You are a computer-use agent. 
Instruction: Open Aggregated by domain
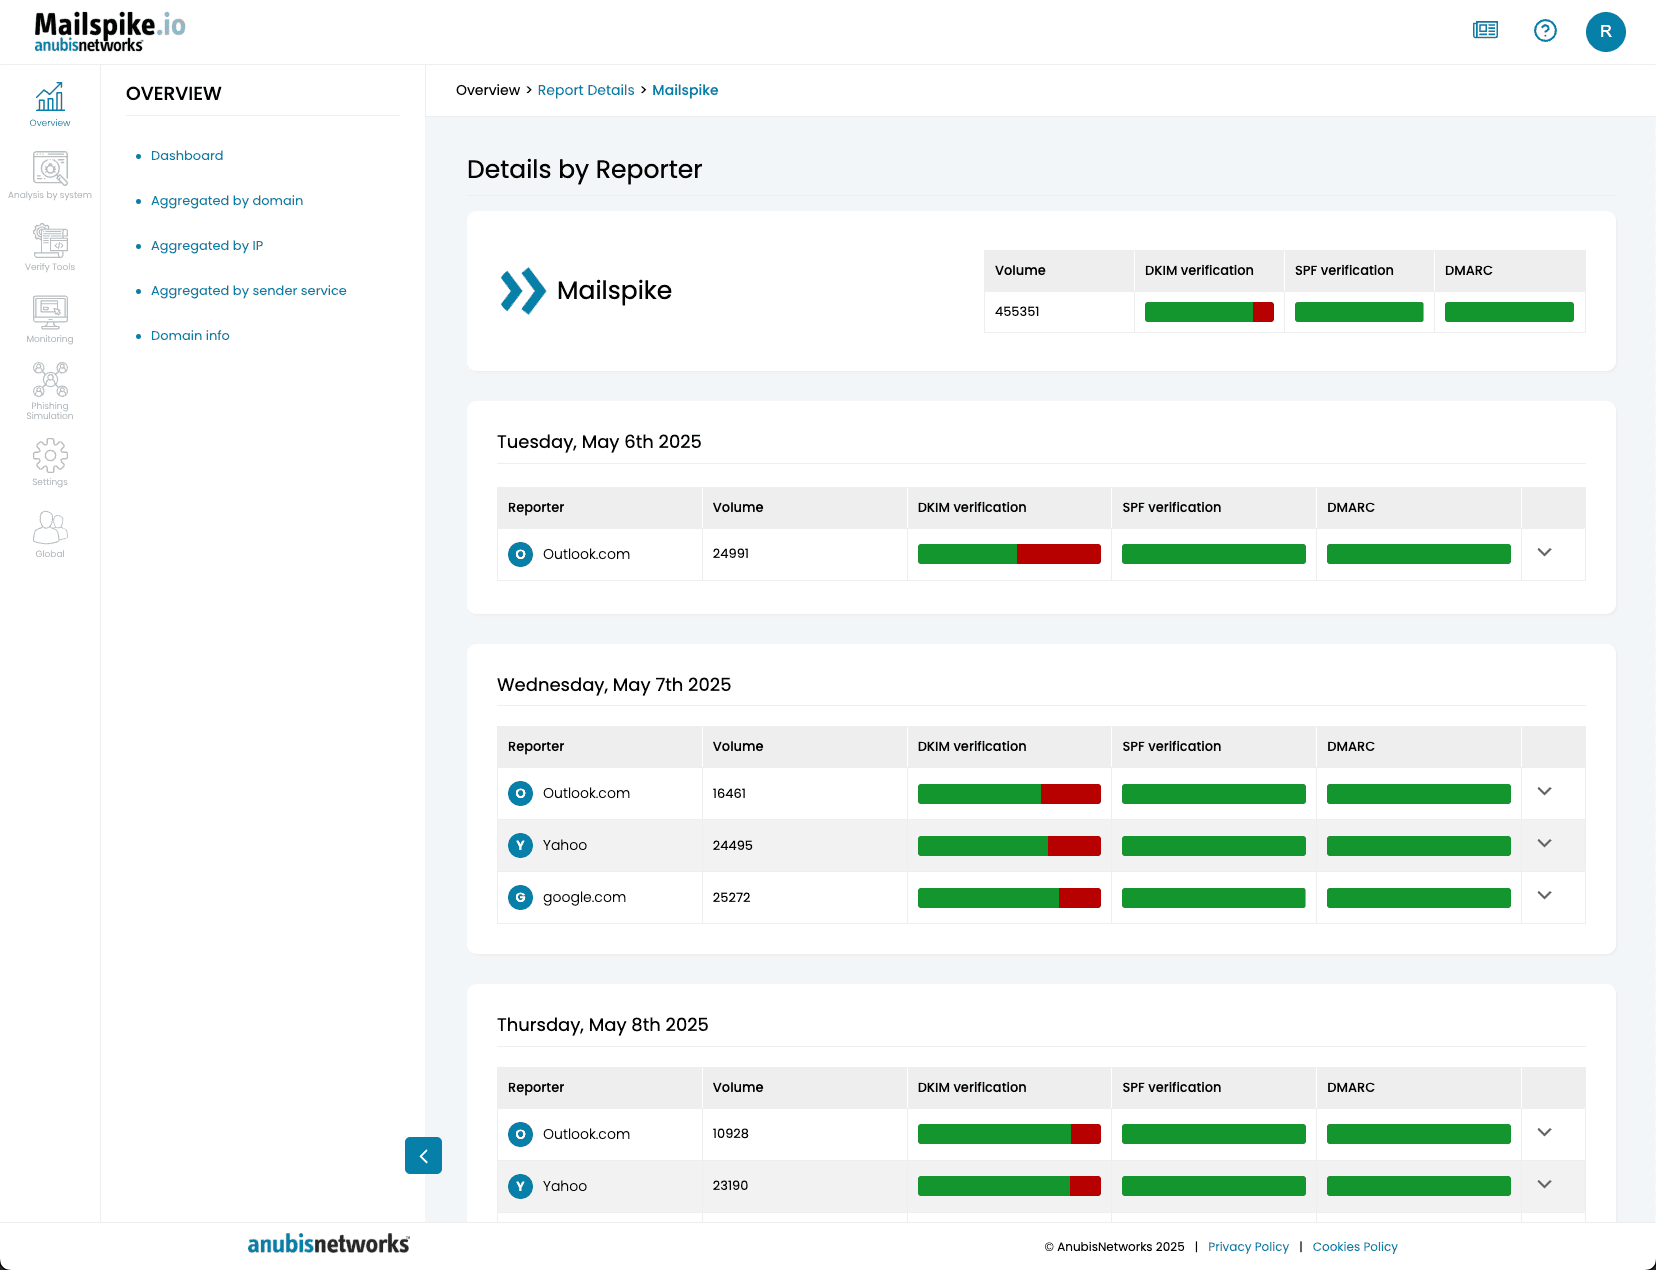[x=227, y=201]
